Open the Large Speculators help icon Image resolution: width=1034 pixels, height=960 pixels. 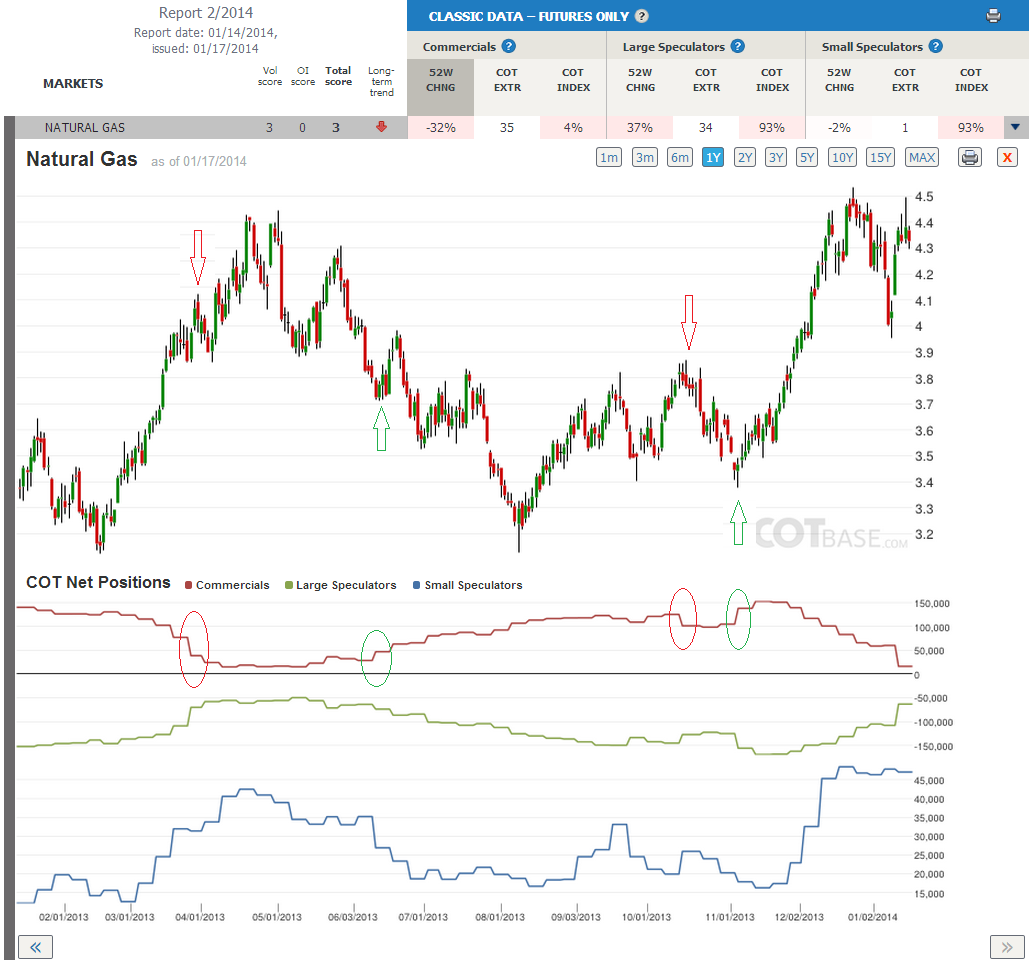[x=738, y=46]
